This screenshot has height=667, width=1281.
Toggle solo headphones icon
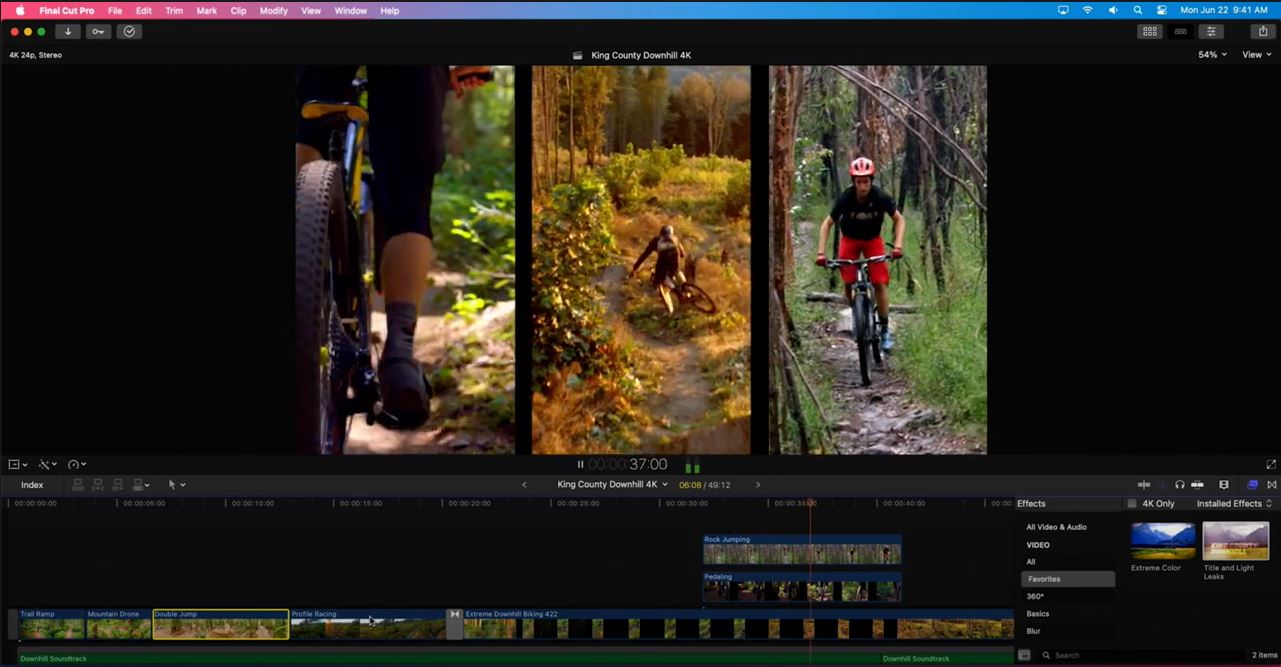coord(1180,485)
